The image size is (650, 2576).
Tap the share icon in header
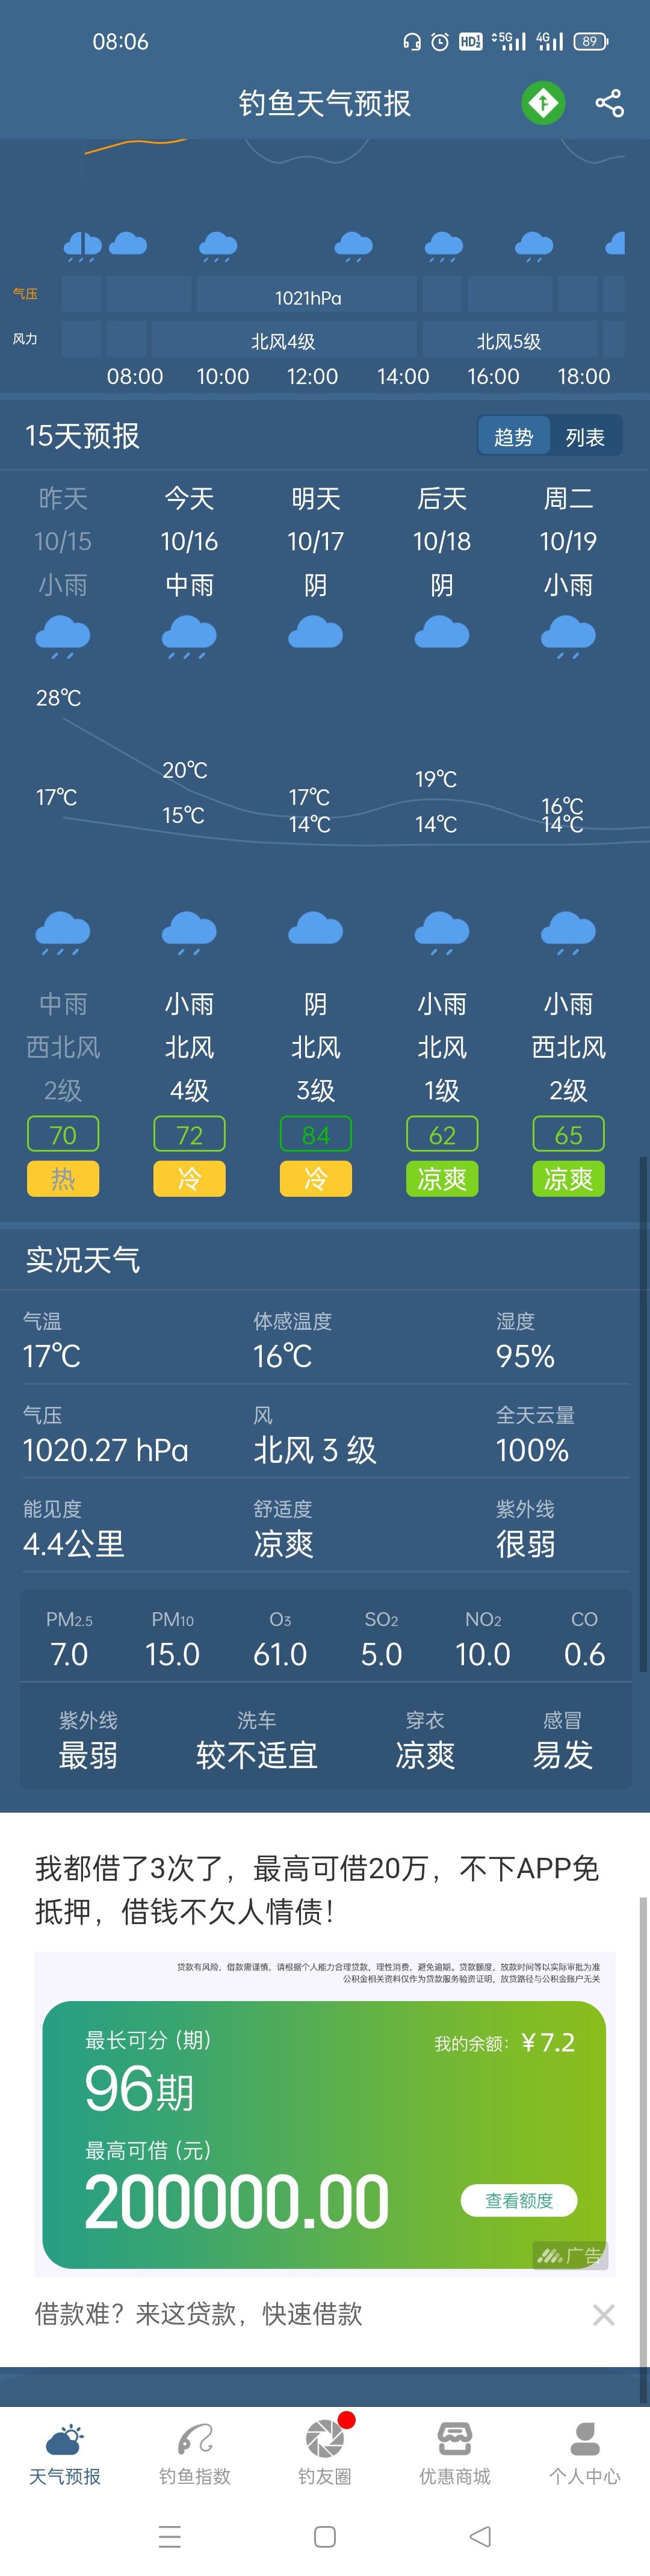[x=609, y=103]
